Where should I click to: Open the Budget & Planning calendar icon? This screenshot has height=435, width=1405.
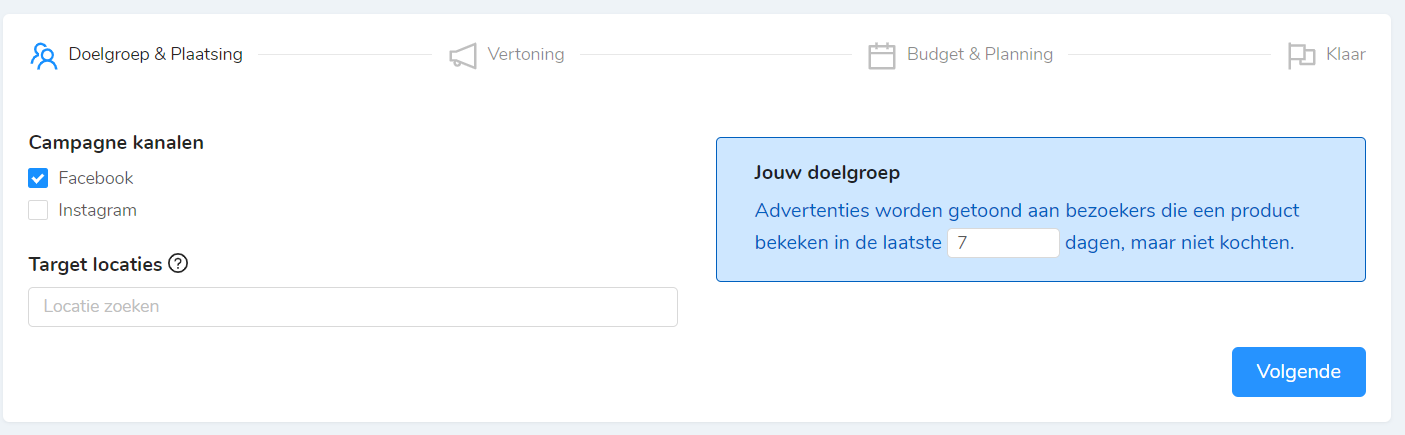[882, 55]
